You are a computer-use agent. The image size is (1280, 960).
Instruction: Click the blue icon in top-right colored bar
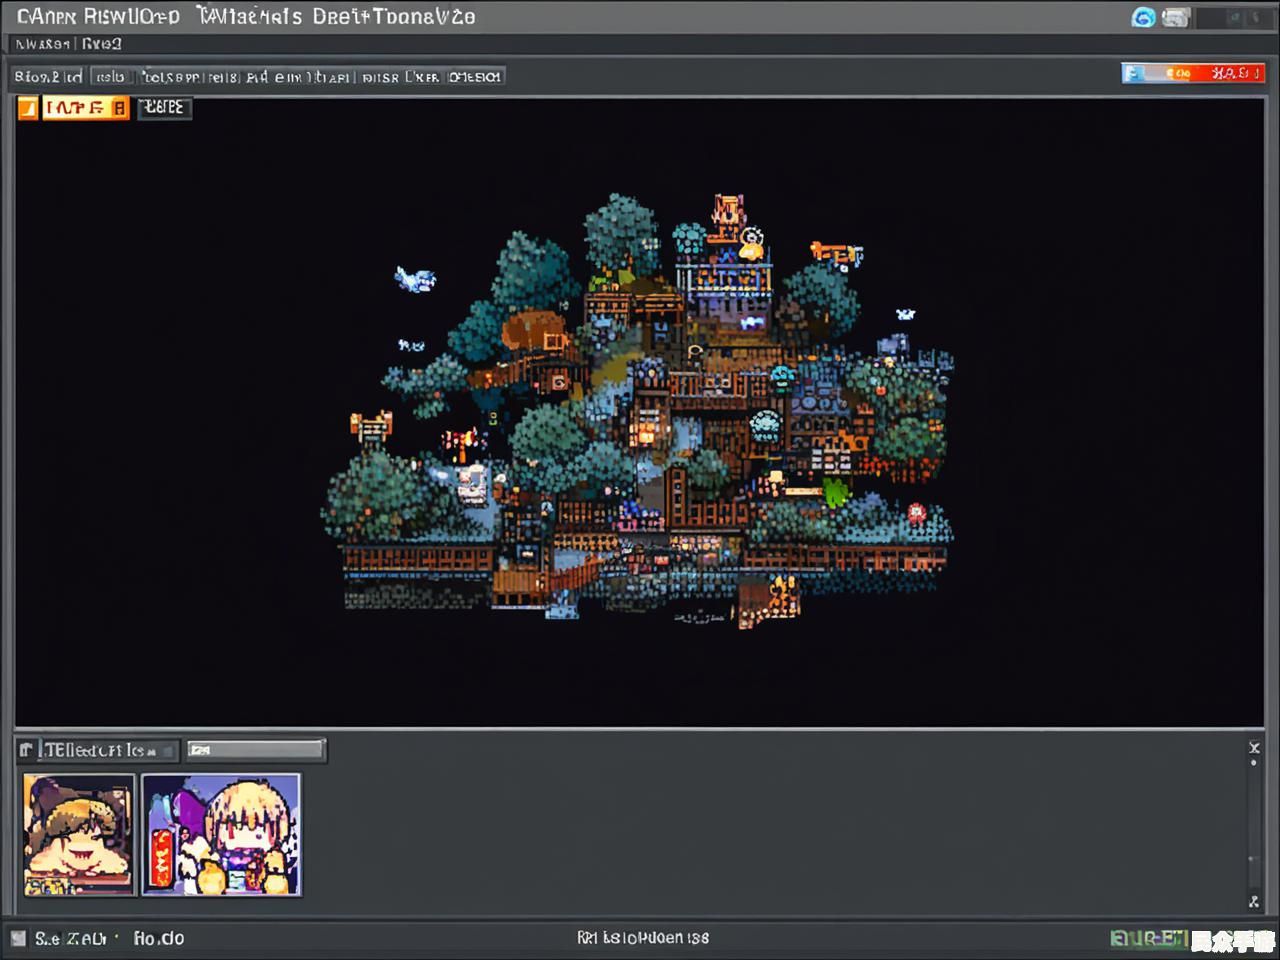coord(1133,73)
